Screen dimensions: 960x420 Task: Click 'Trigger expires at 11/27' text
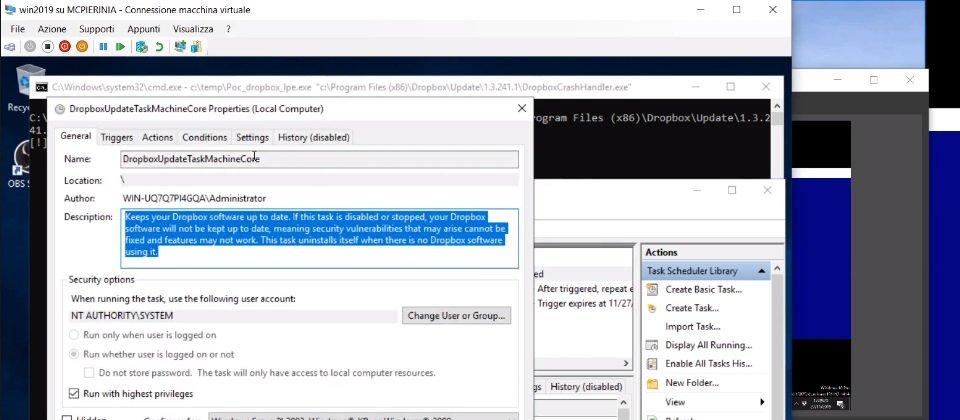585,304
